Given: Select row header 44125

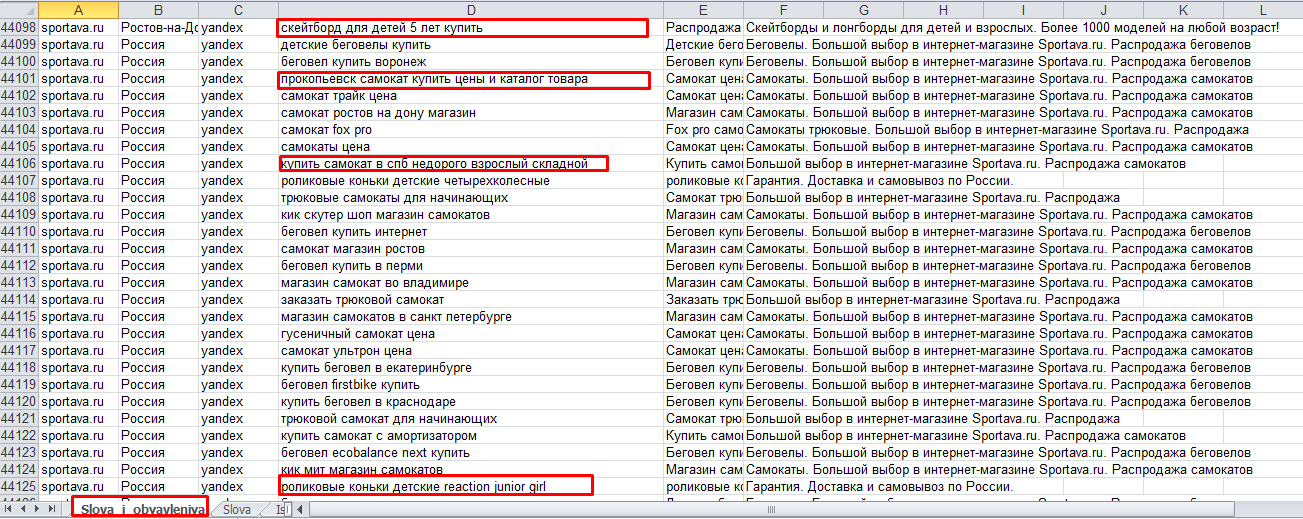Looking at the screenshot, I should tap(19, 487).
